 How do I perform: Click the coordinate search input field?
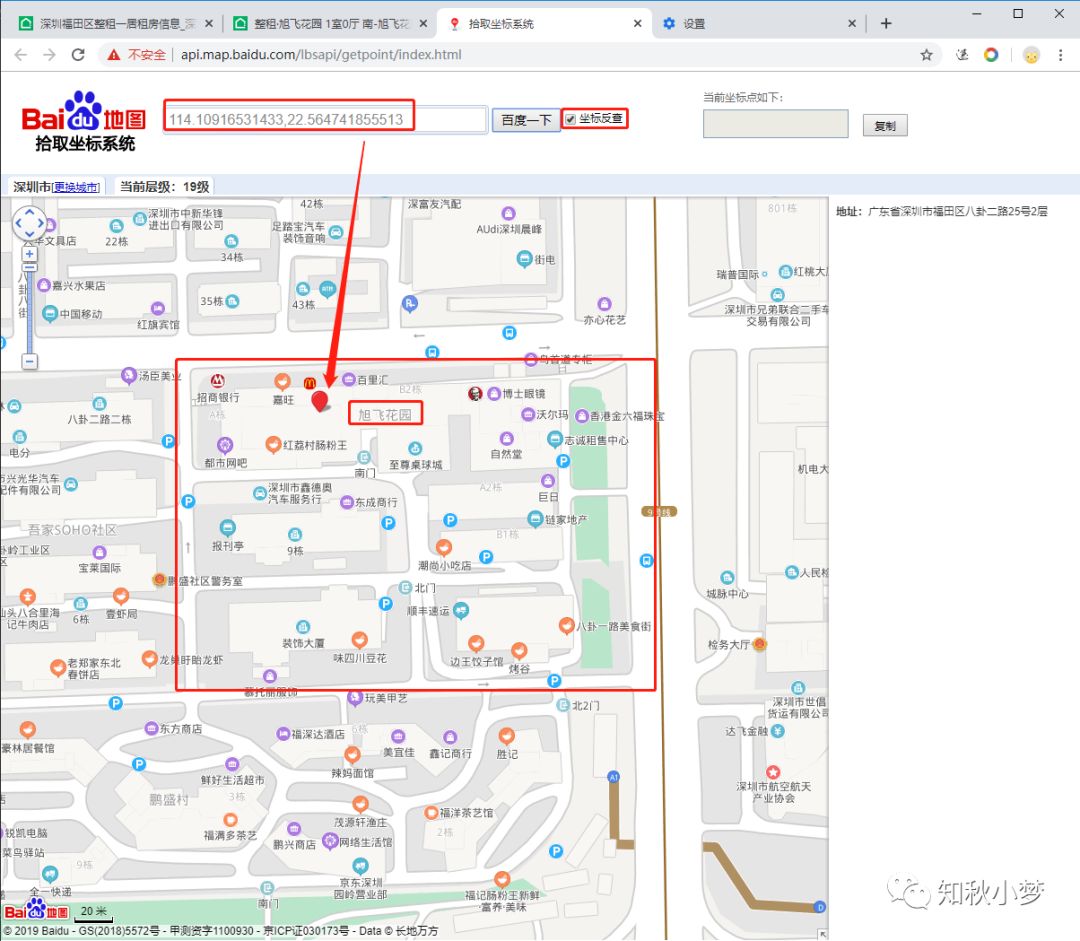click(x=325, y=119)
